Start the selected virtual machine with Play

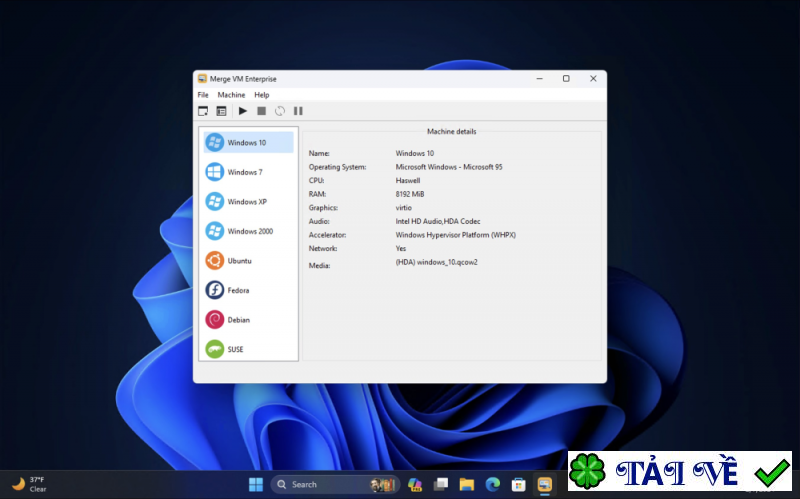243,111
